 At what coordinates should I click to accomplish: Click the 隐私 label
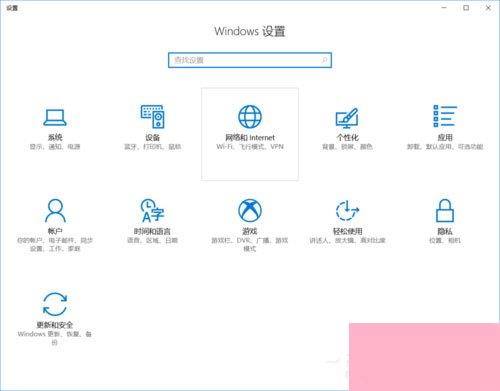coord(445,231)
